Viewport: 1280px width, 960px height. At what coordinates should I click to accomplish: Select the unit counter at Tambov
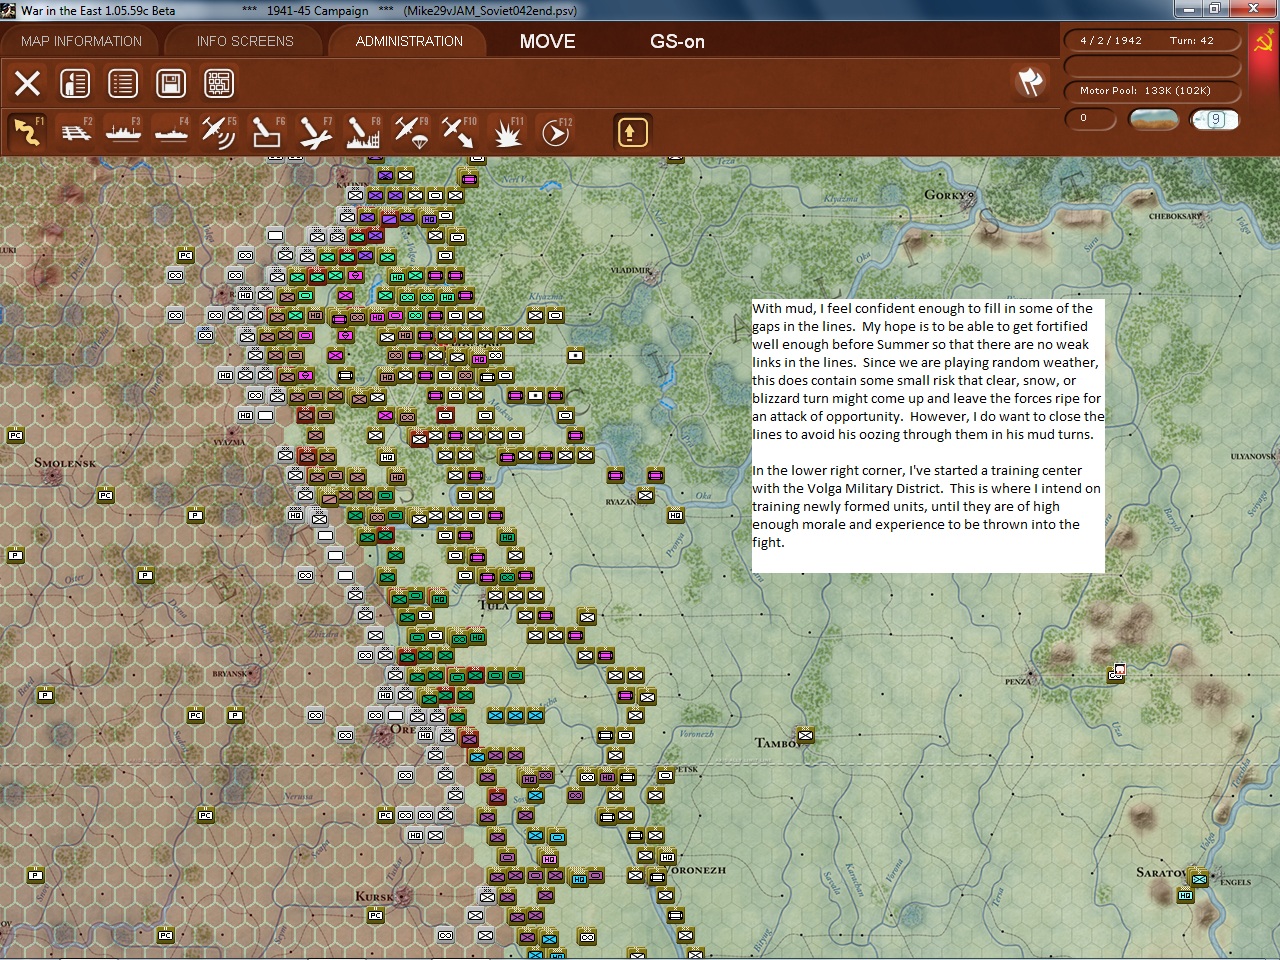805,736
